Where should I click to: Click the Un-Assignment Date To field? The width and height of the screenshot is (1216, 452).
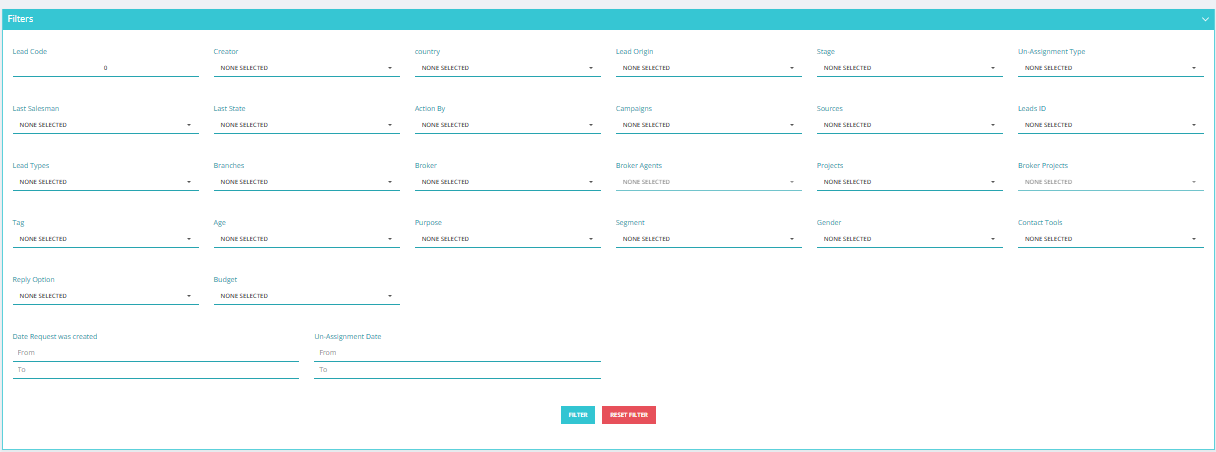(x=457, y=370)
